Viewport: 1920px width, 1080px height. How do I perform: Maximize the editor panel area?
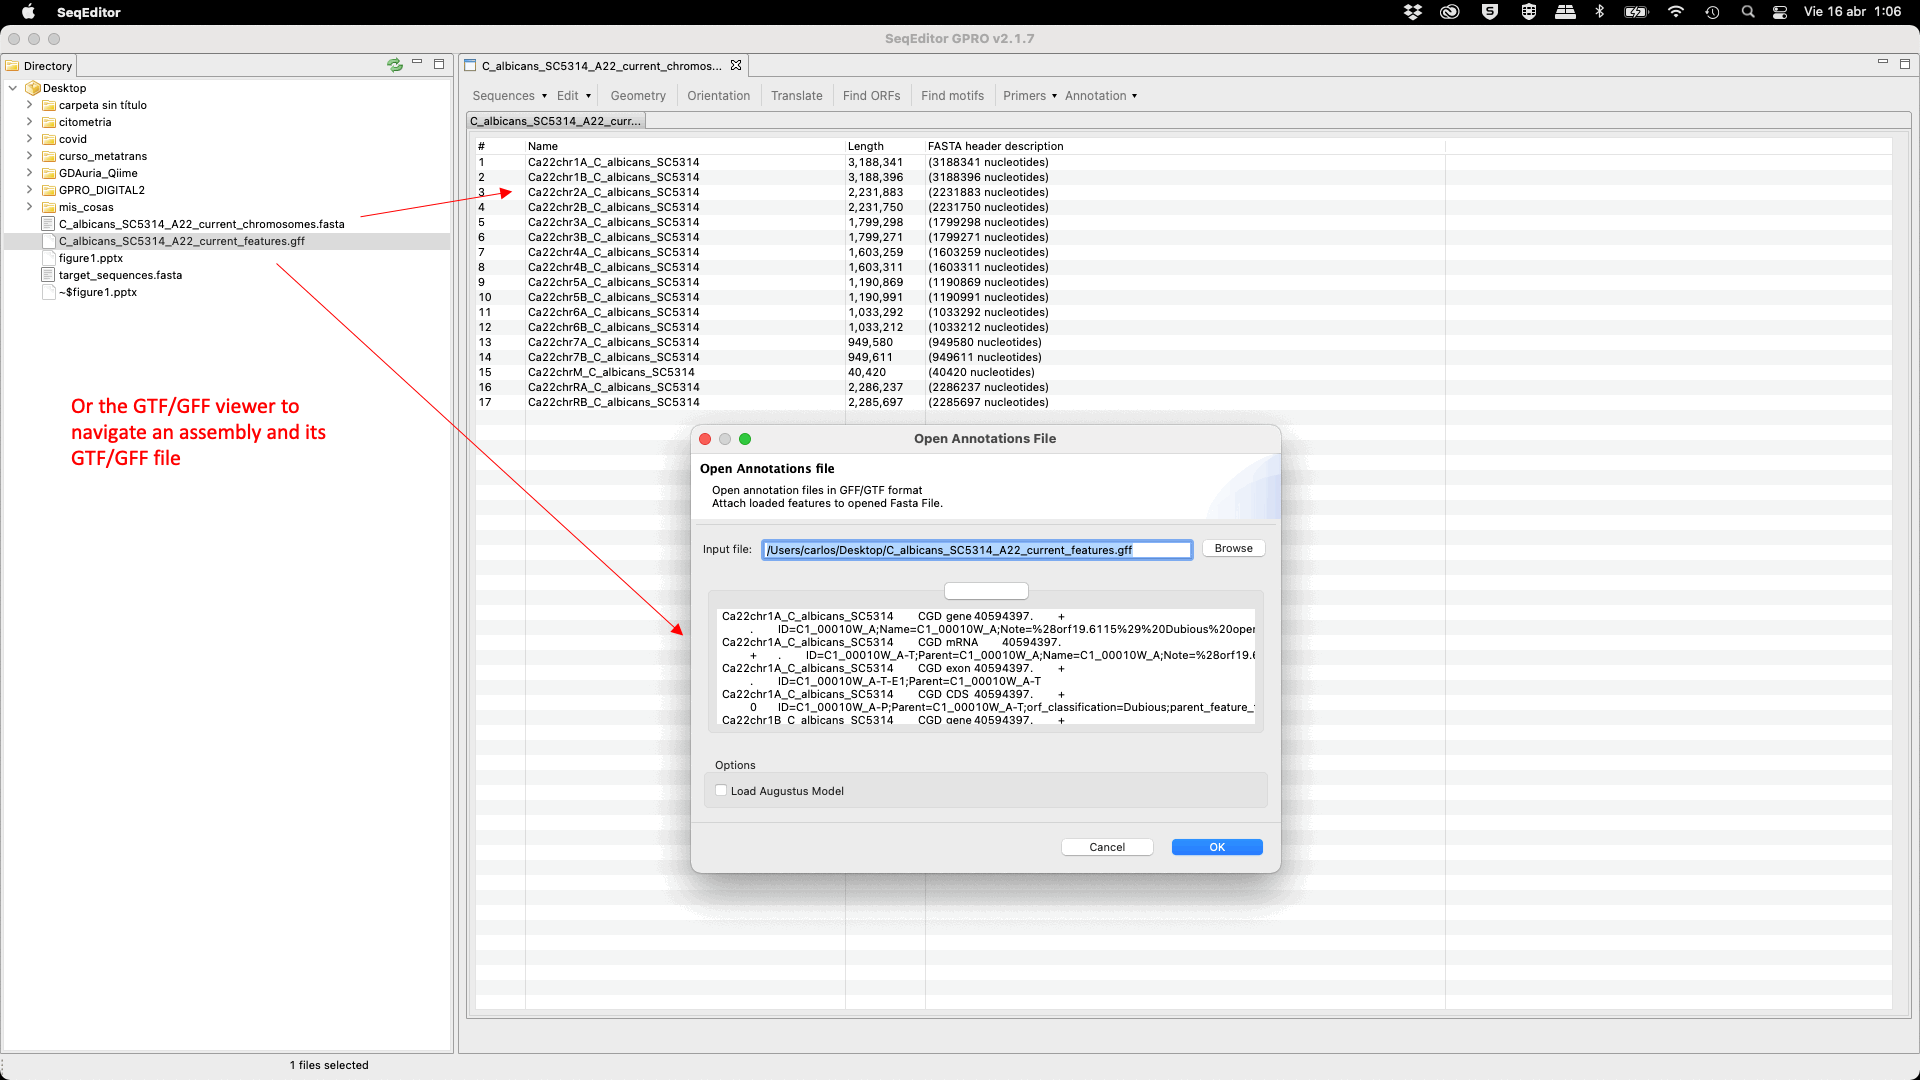1905,64
